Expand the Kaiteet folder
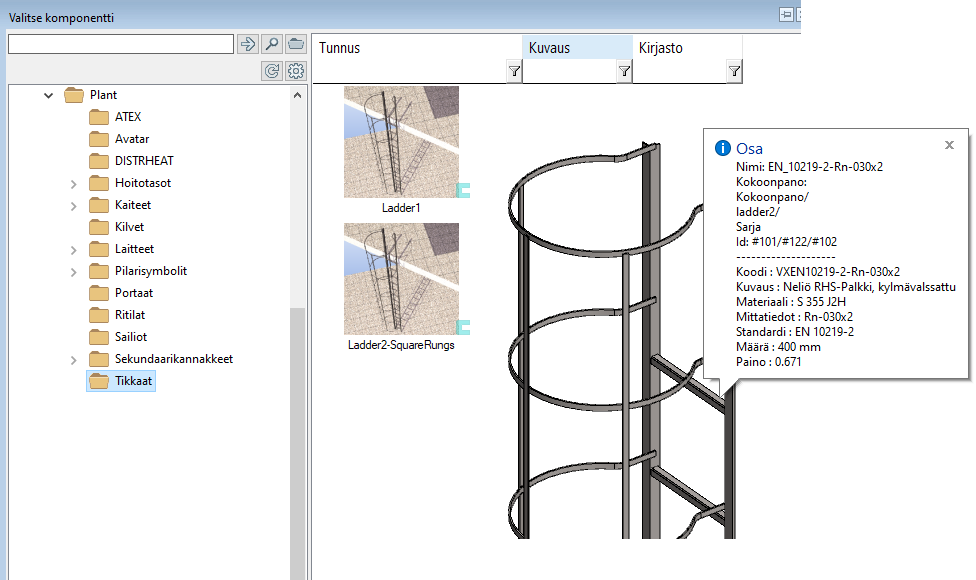The width and height of the screenshot is (976, 580). click(x=73, y=205)
